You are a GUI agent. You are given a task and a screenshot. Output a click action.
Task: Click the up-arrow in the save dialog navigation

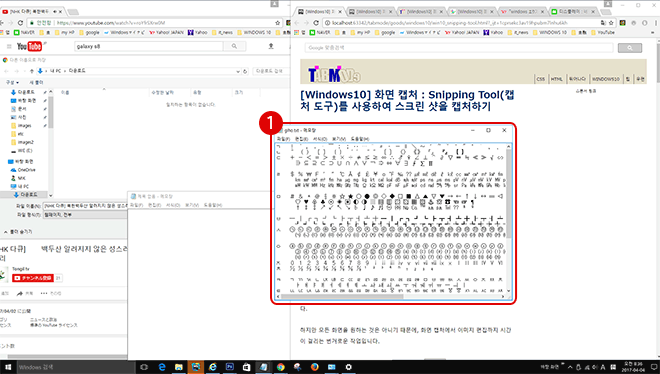tap(32, 71)
